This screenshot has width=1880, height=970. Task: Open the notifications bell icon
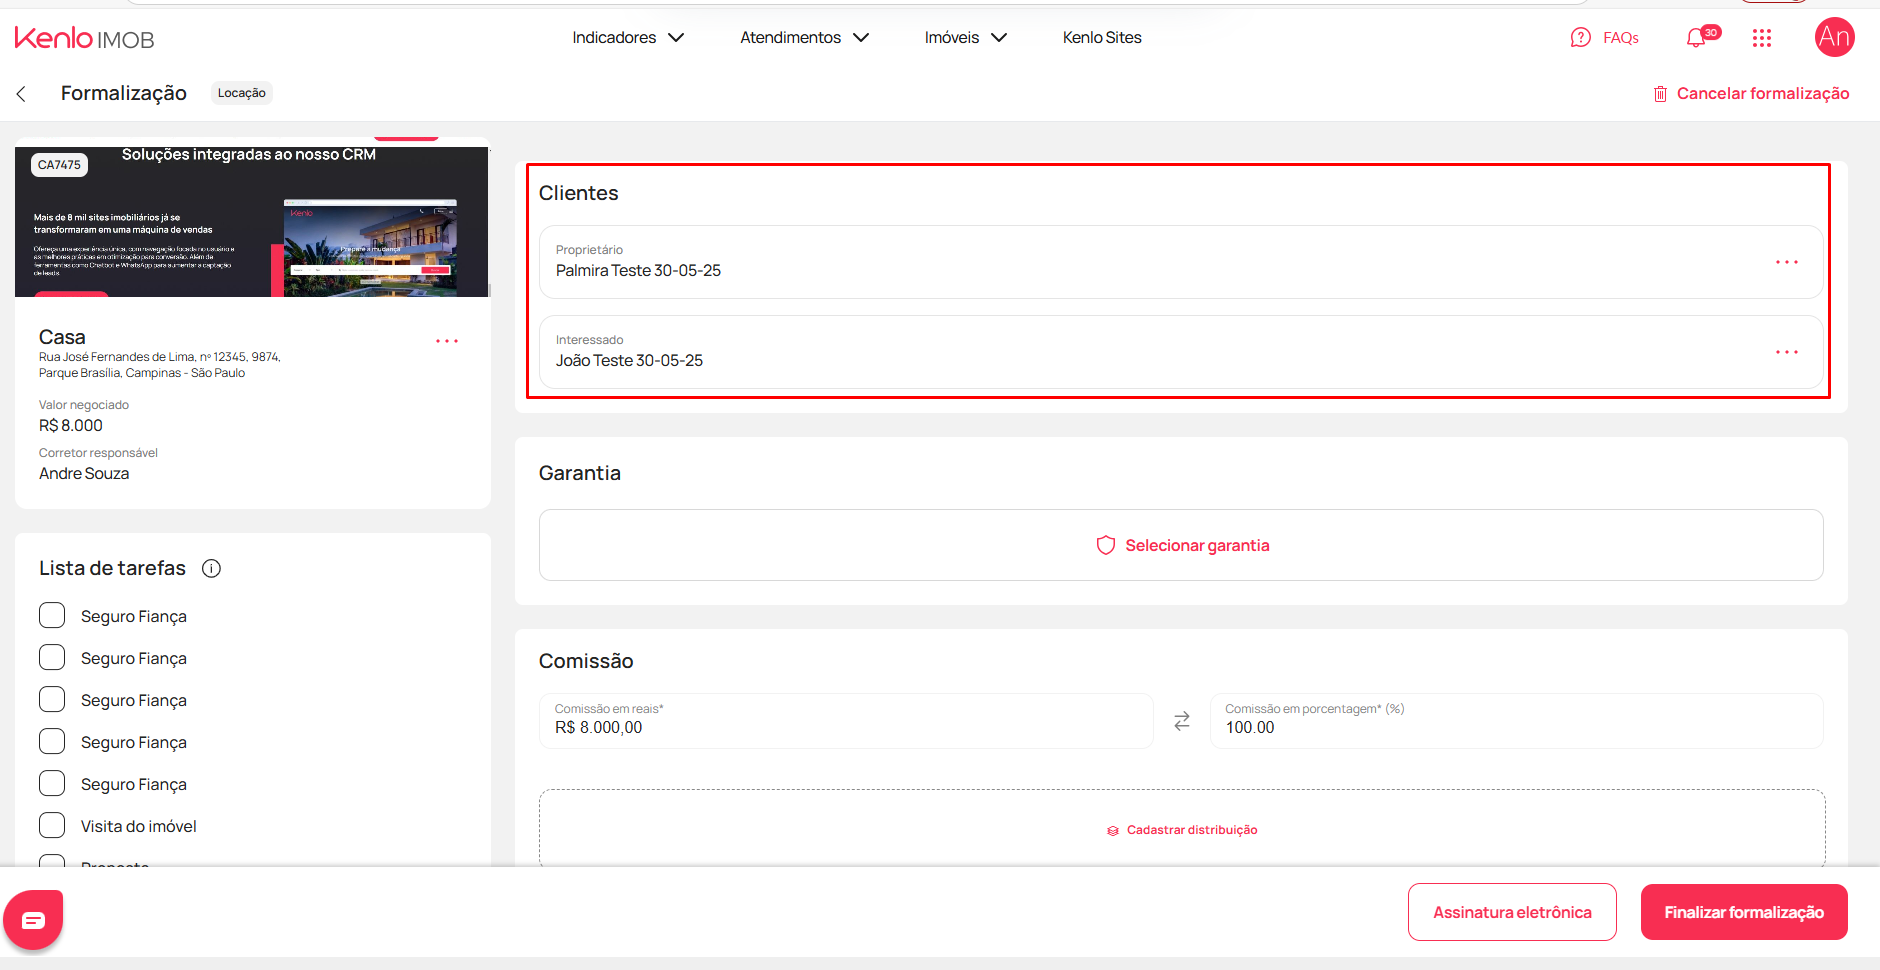pyautogui.click(x=1696, y=38)
